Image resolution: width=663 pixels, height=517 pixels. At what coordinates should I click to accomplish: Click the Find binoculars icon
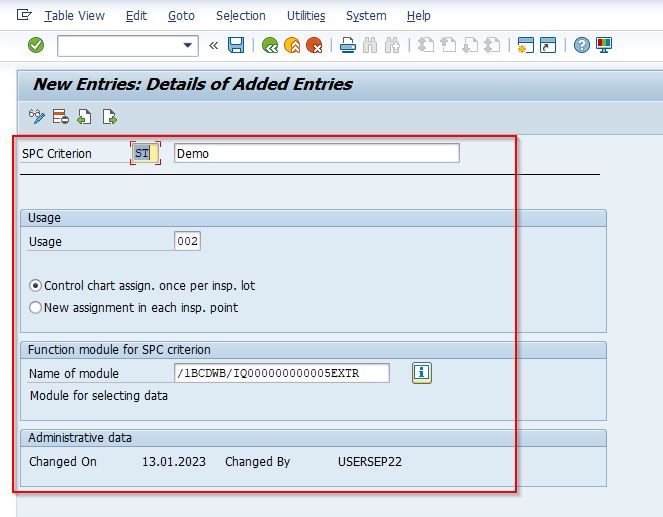pyautogui.click(x=370, y=45)
